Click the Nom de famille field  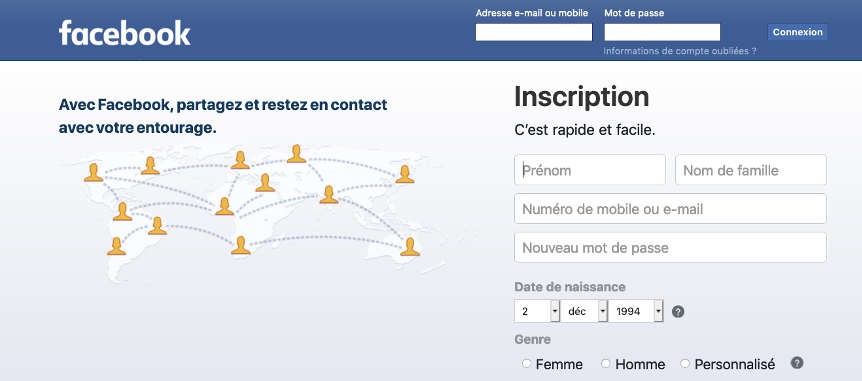click(751, 170)
